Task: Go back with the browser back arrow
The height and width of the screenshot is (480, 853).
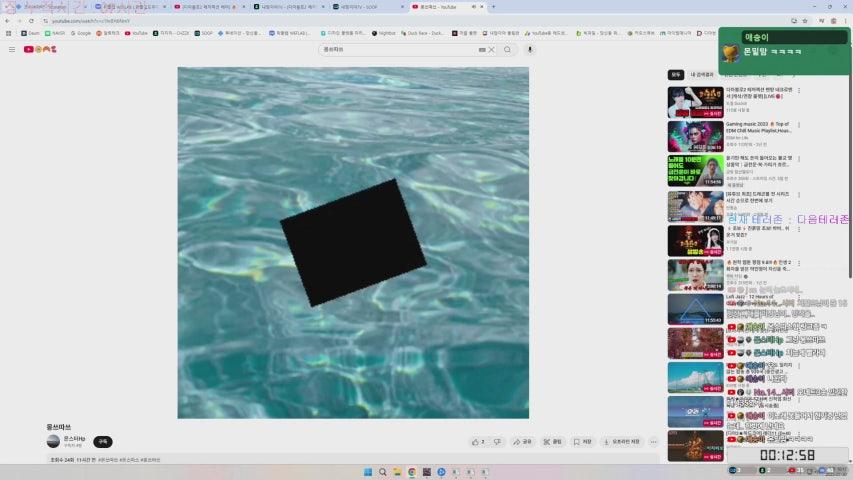Action: point(8,21)
